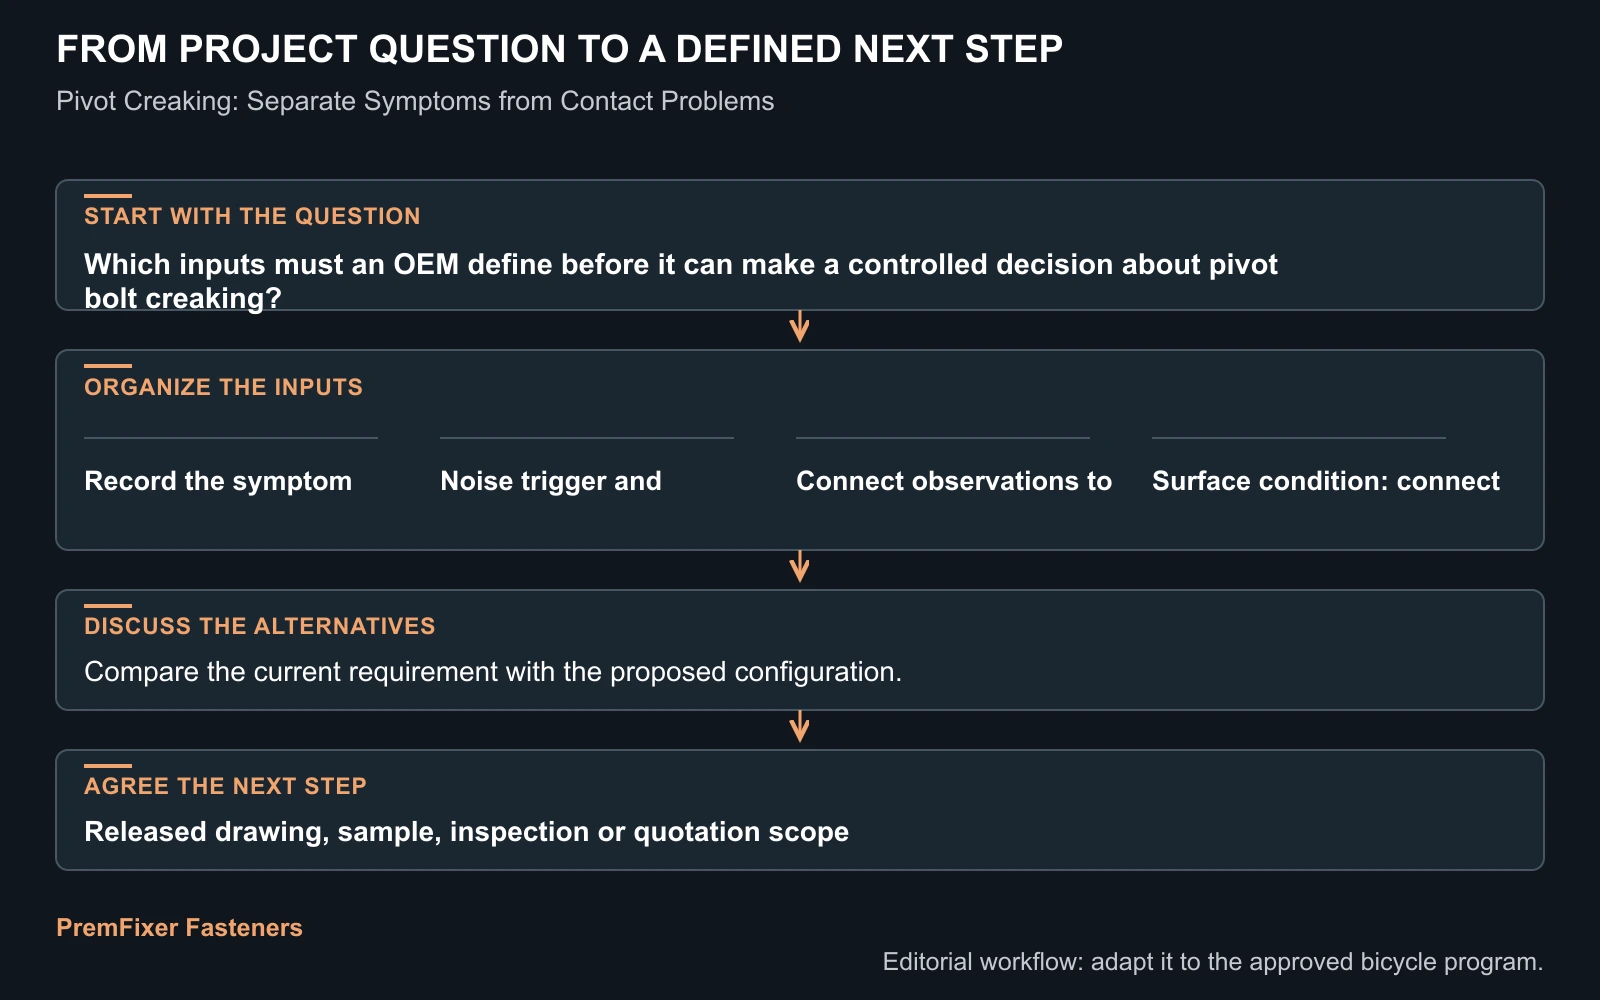Click the orange accent bar above 'Agree the Next Step'
Image resolution: width=1600 pixels, height=1000 pixels.
pyautogui.click(x=108, y=766)
